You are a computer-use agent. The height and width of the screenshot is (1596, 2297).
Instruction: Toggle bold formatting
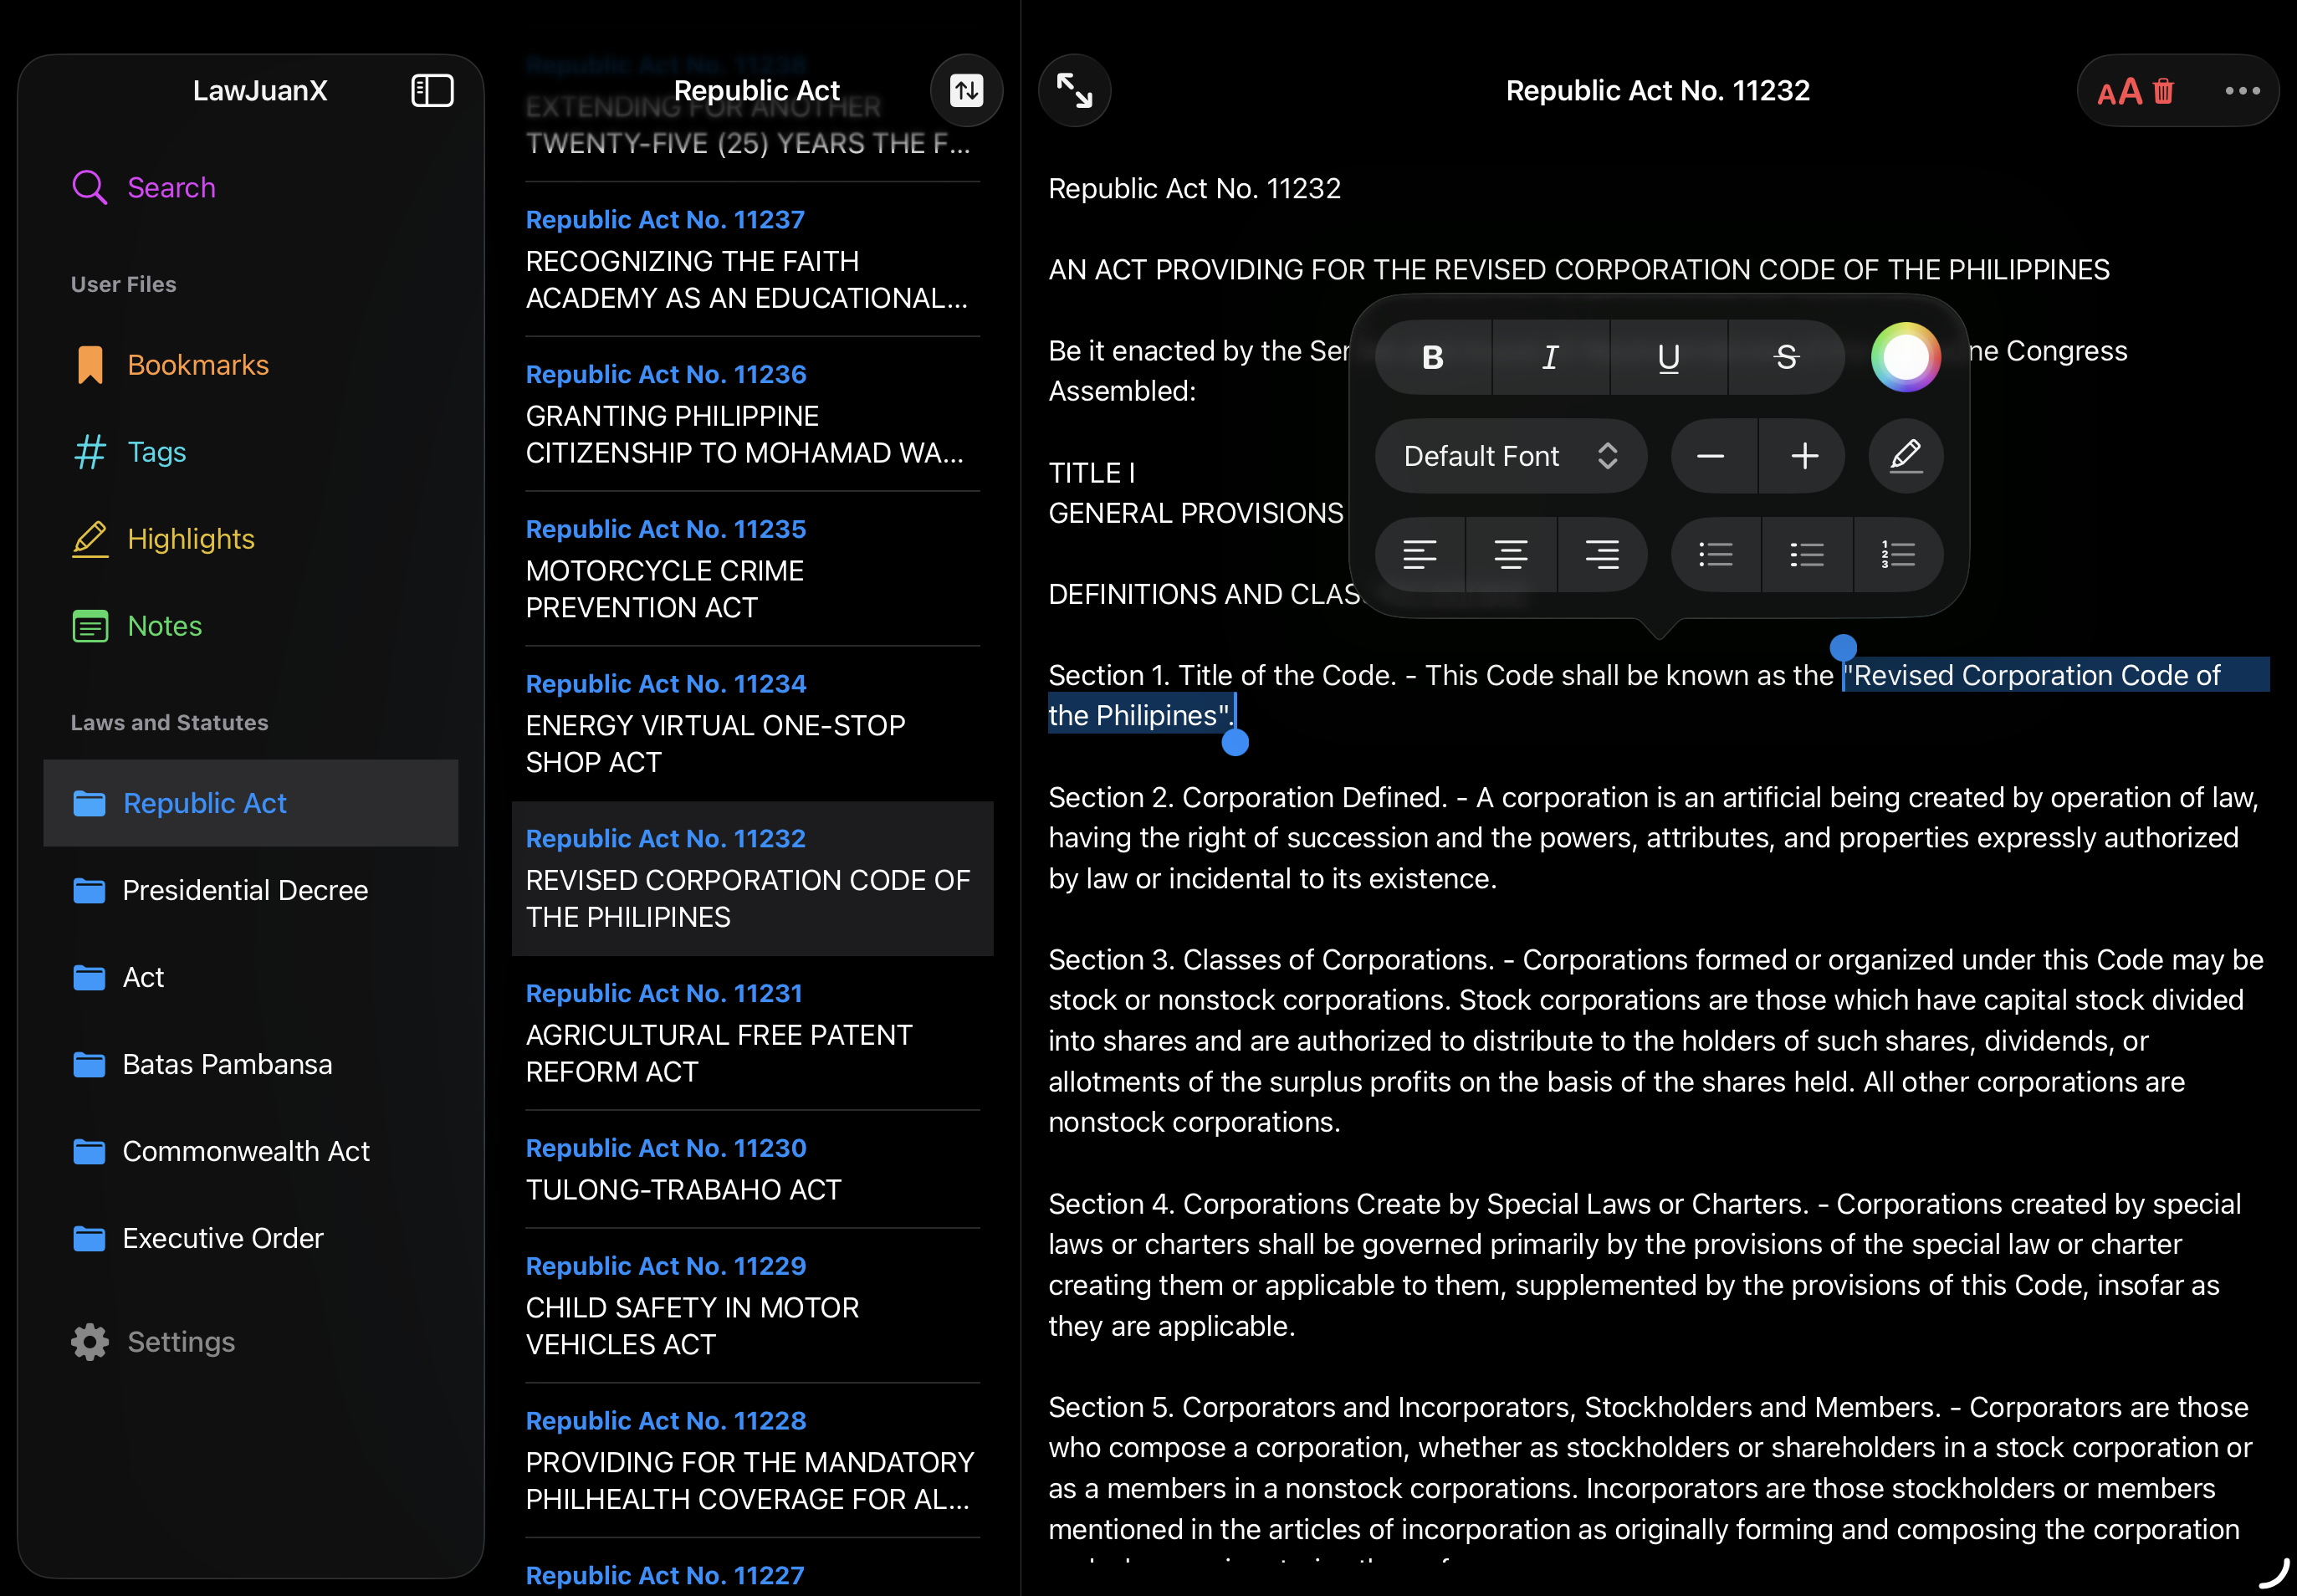(x=1433, y=357)
